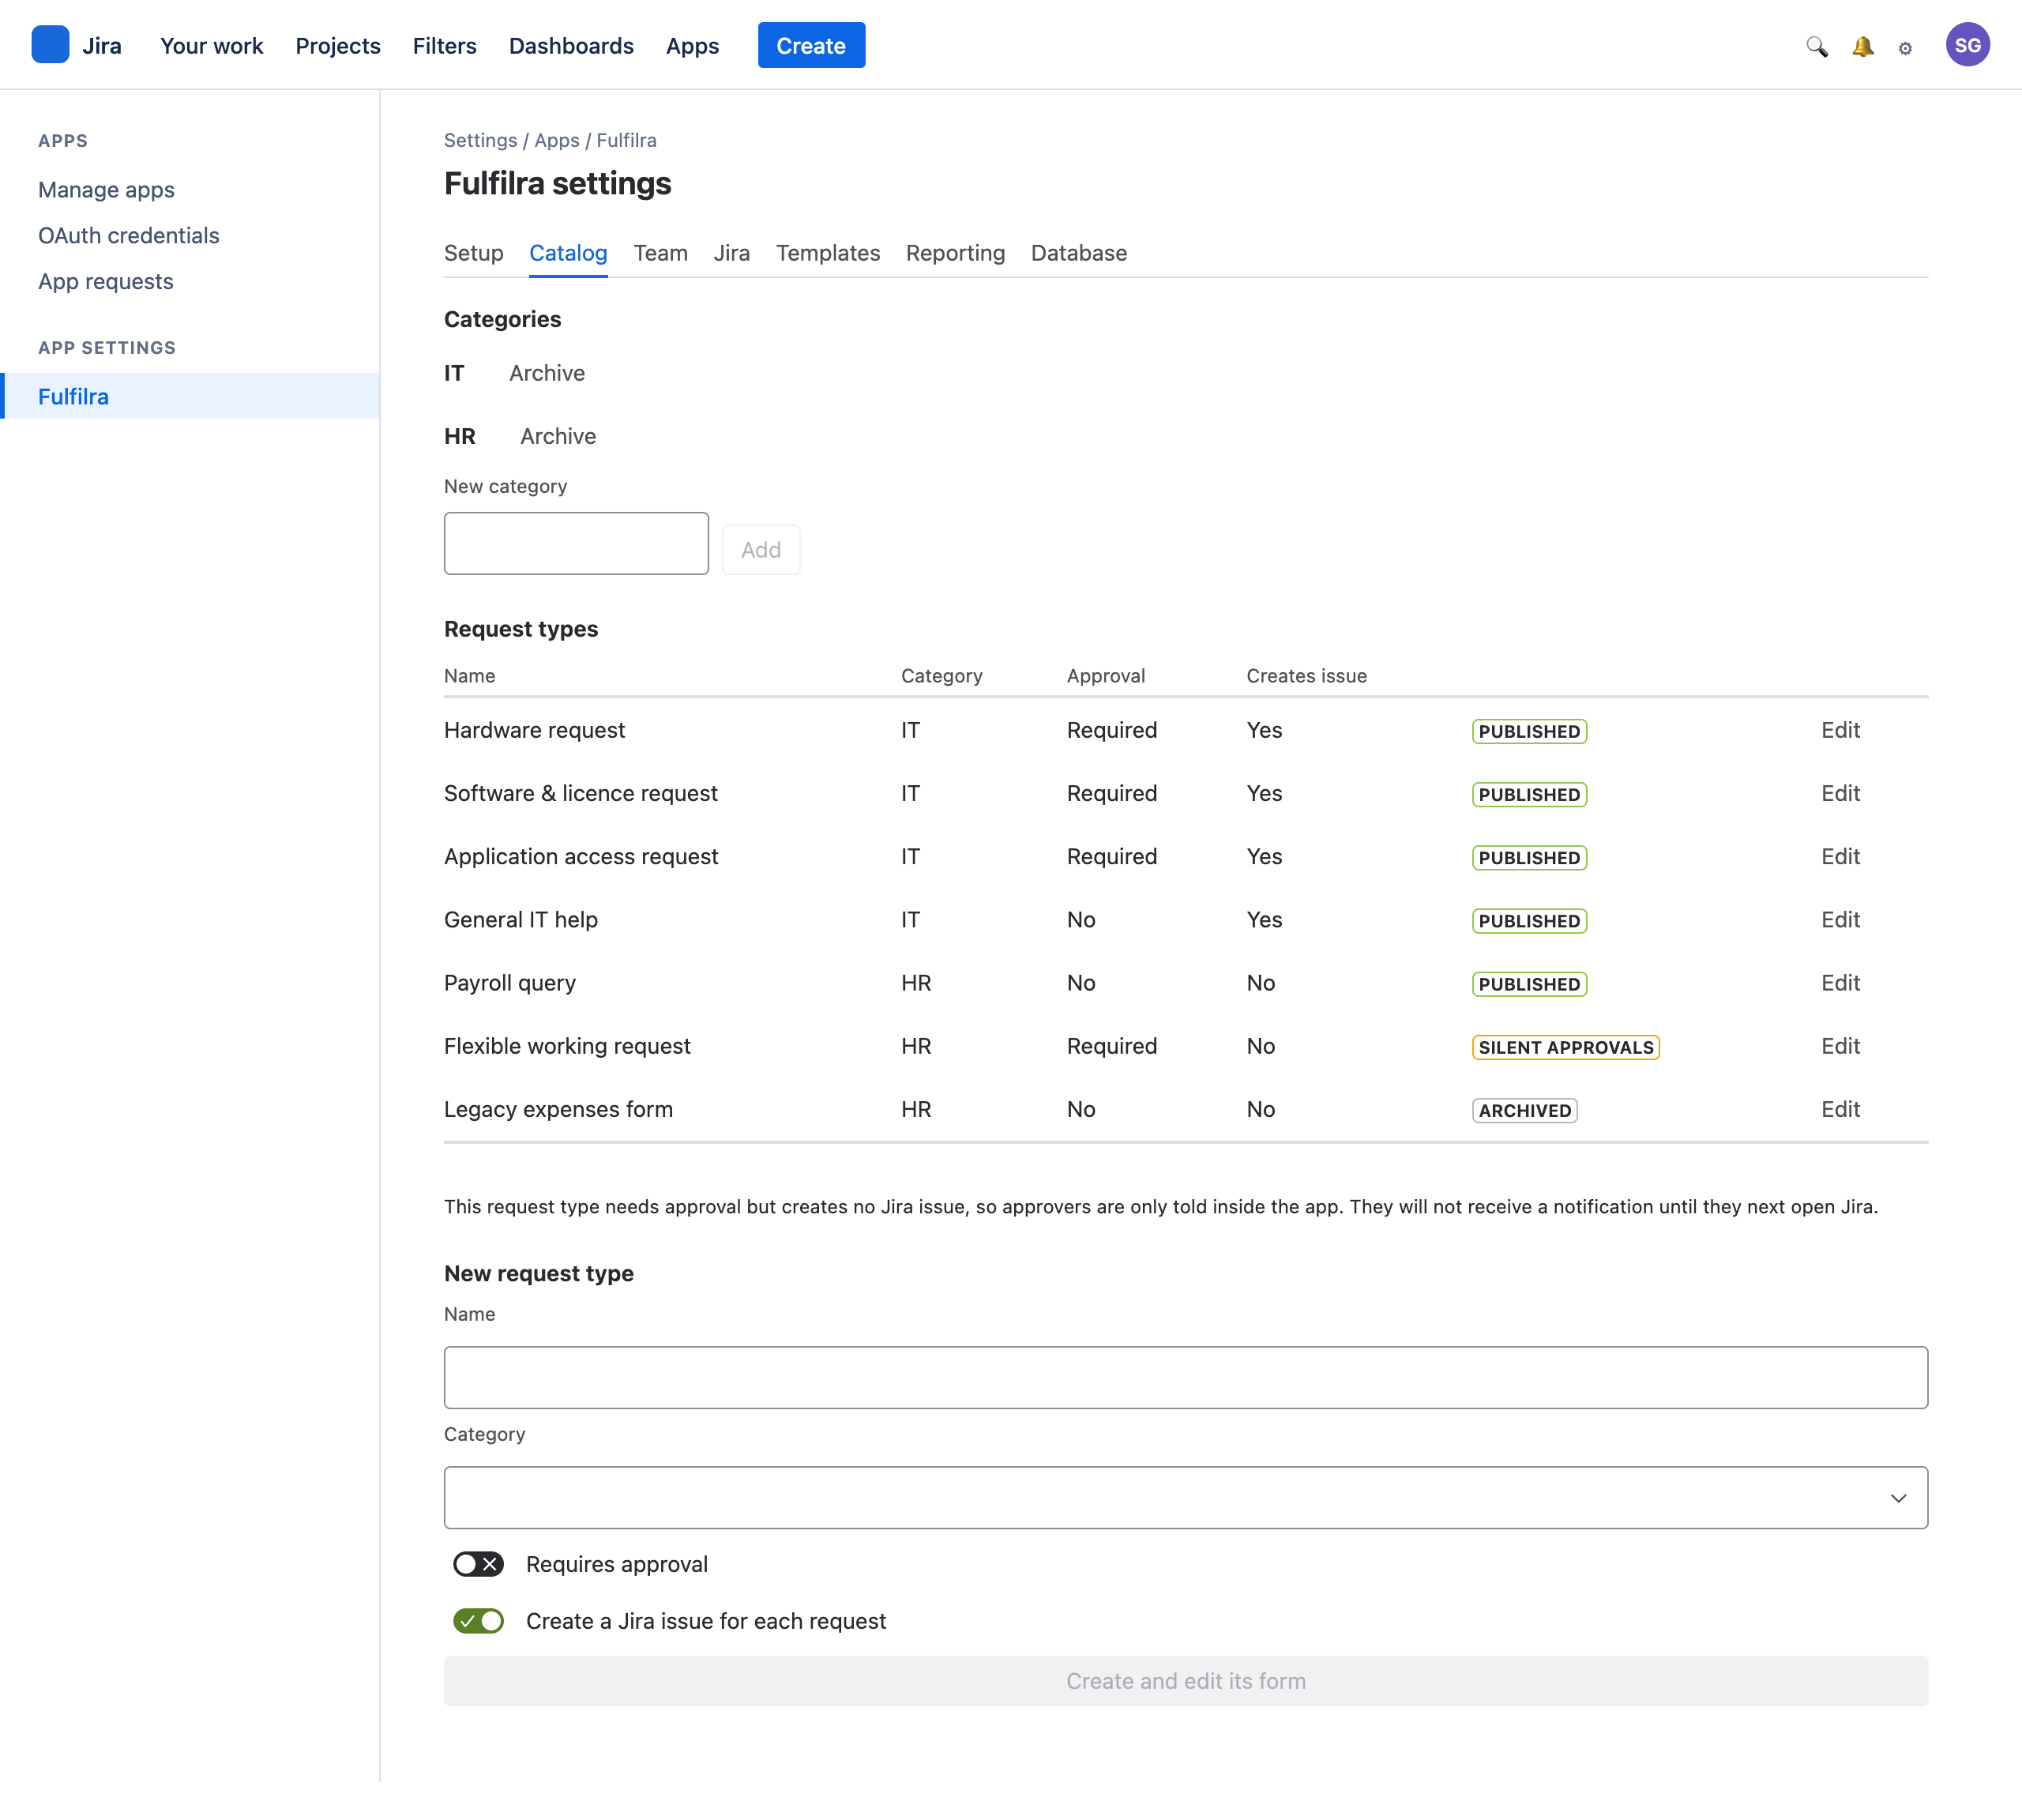Click the blue Create button

(811, 46)
